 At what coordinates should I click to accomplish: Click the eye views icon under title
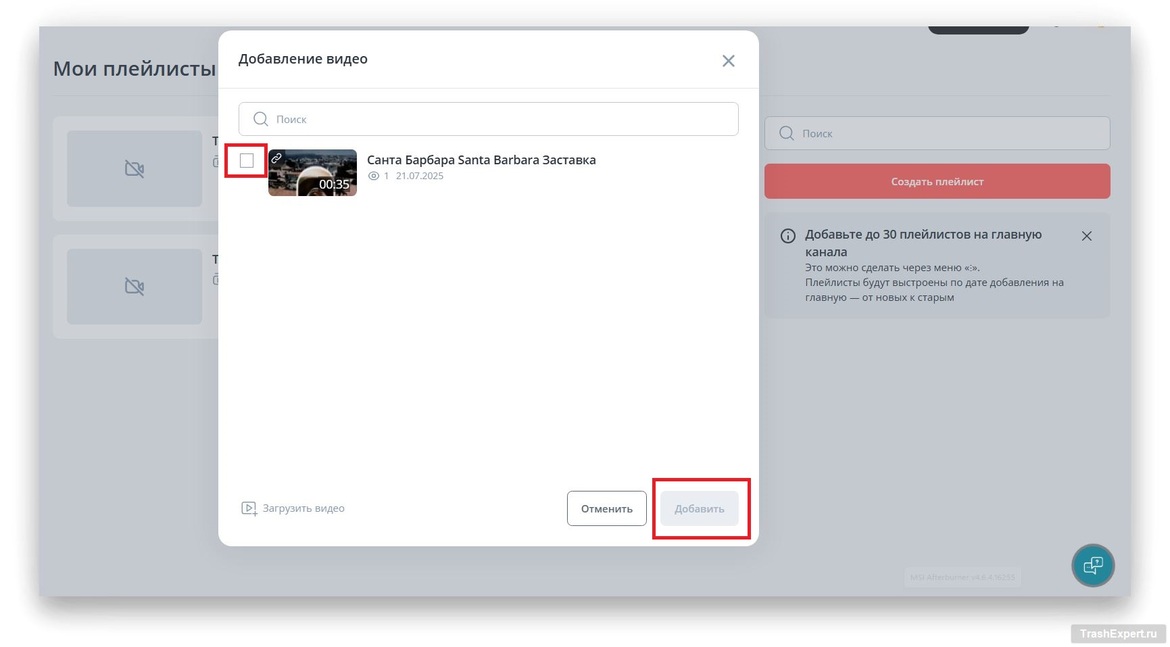tap(374, 176)
